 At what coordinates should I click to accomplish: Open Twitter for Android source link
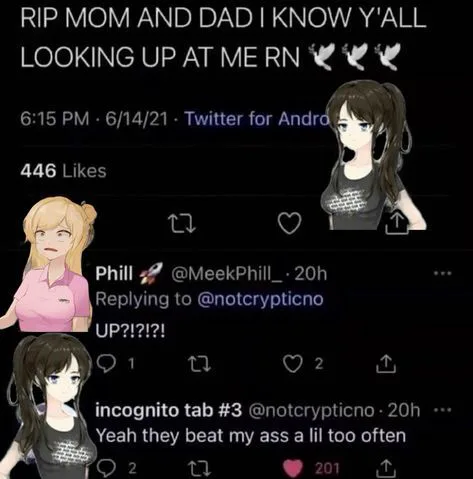257,119
